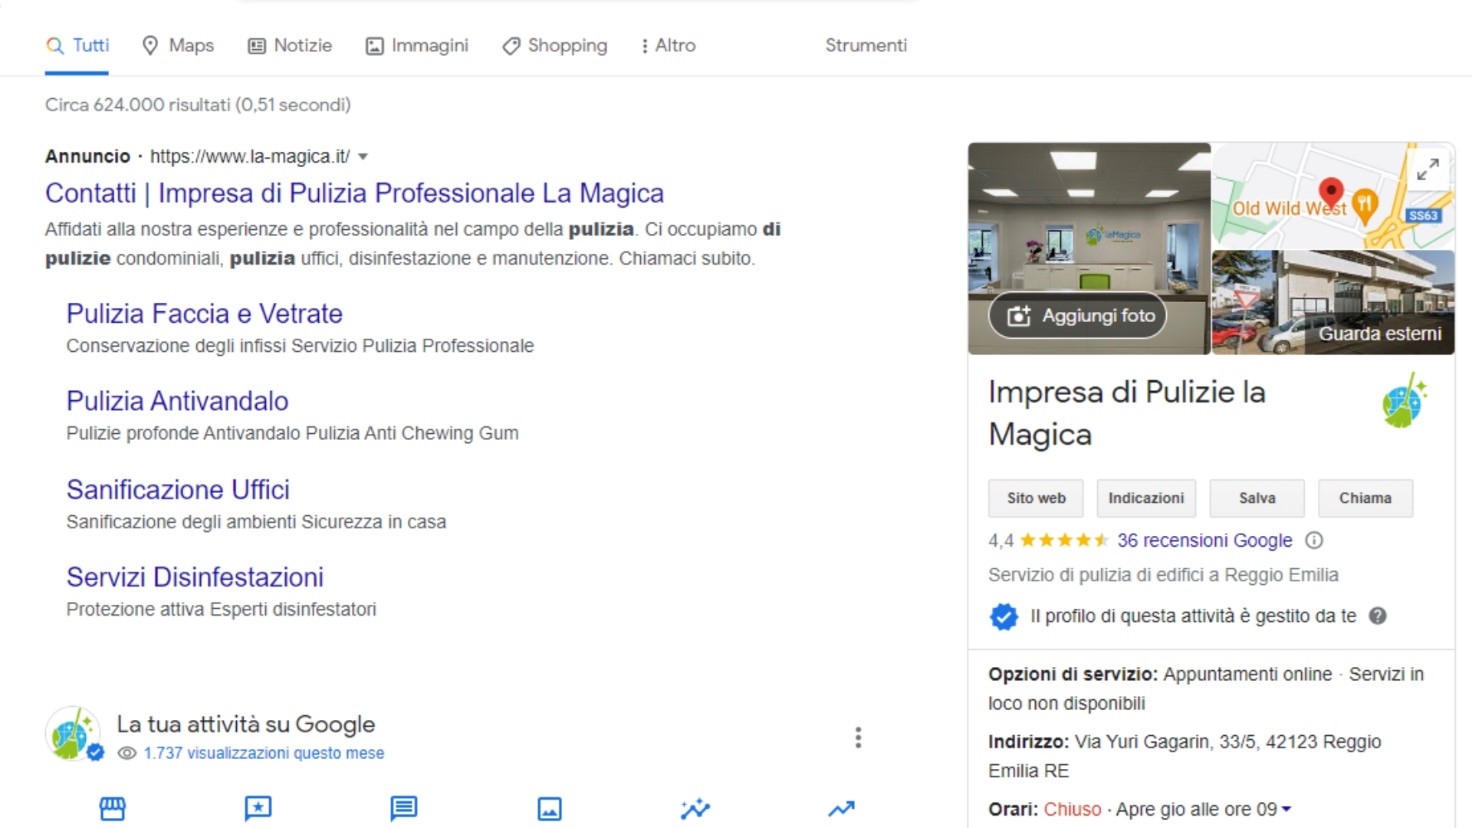Expand the ad URL dropdown arrow
This screenshot has height=828, width=1472.
(363, 157)
